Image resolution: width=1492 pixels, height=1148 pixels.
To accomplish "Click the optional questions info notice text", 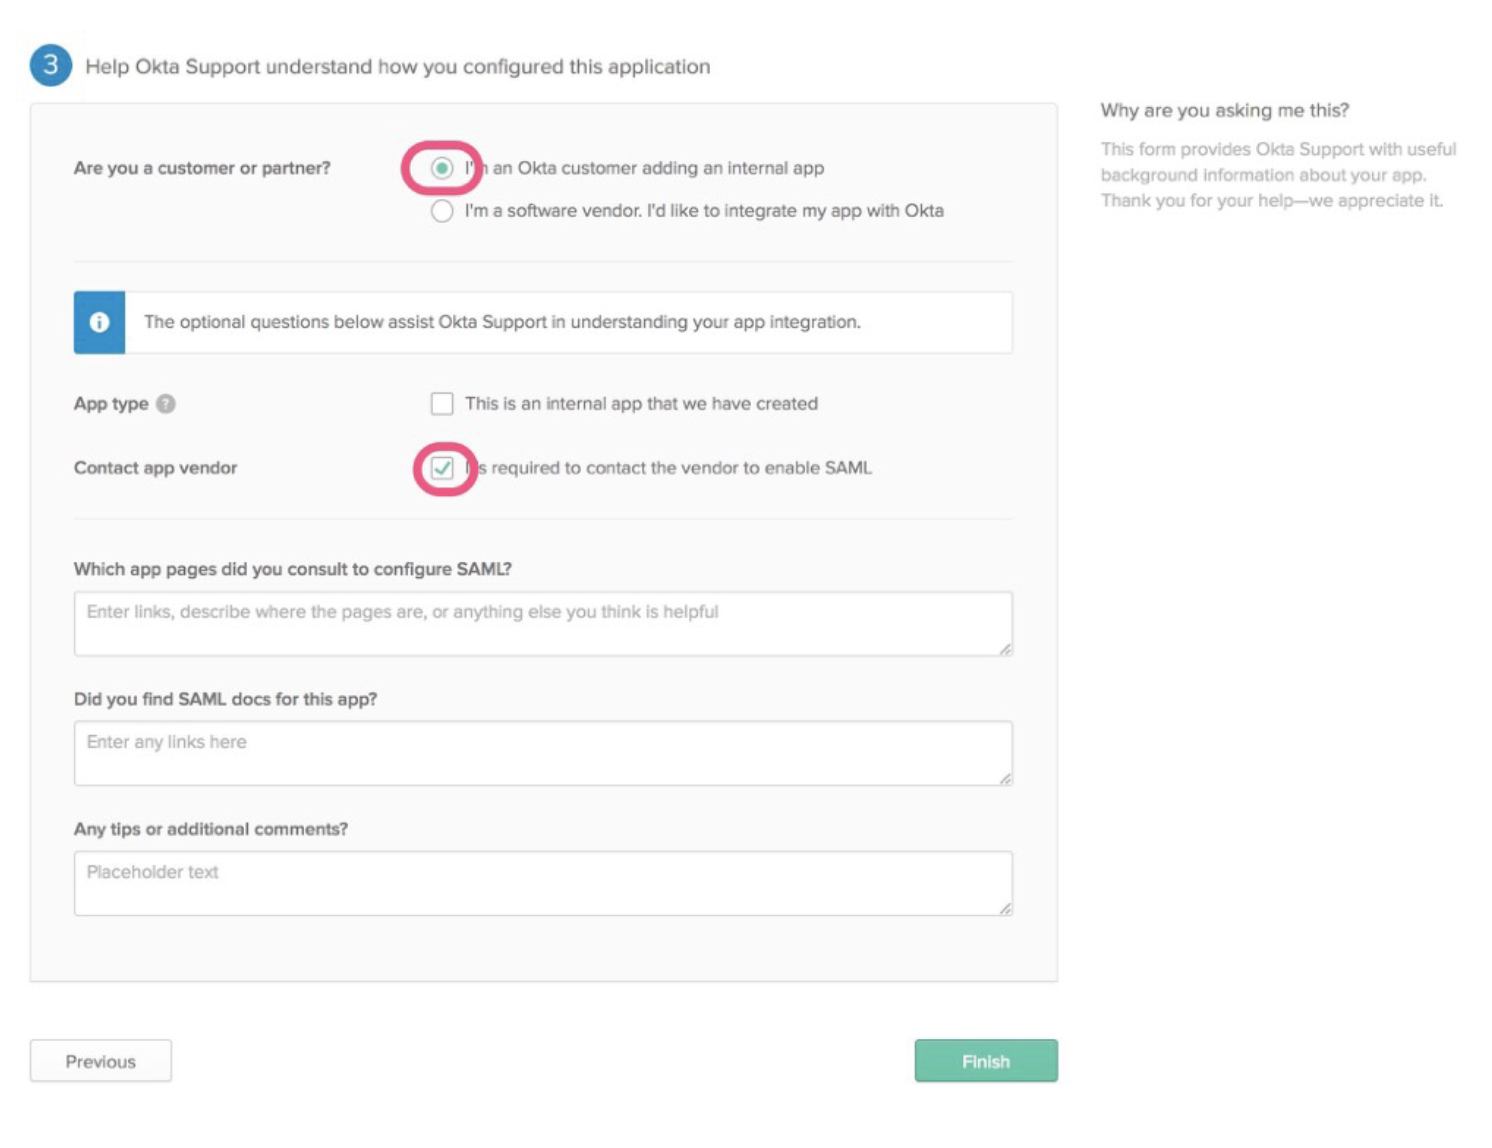I will coord(502,322).
